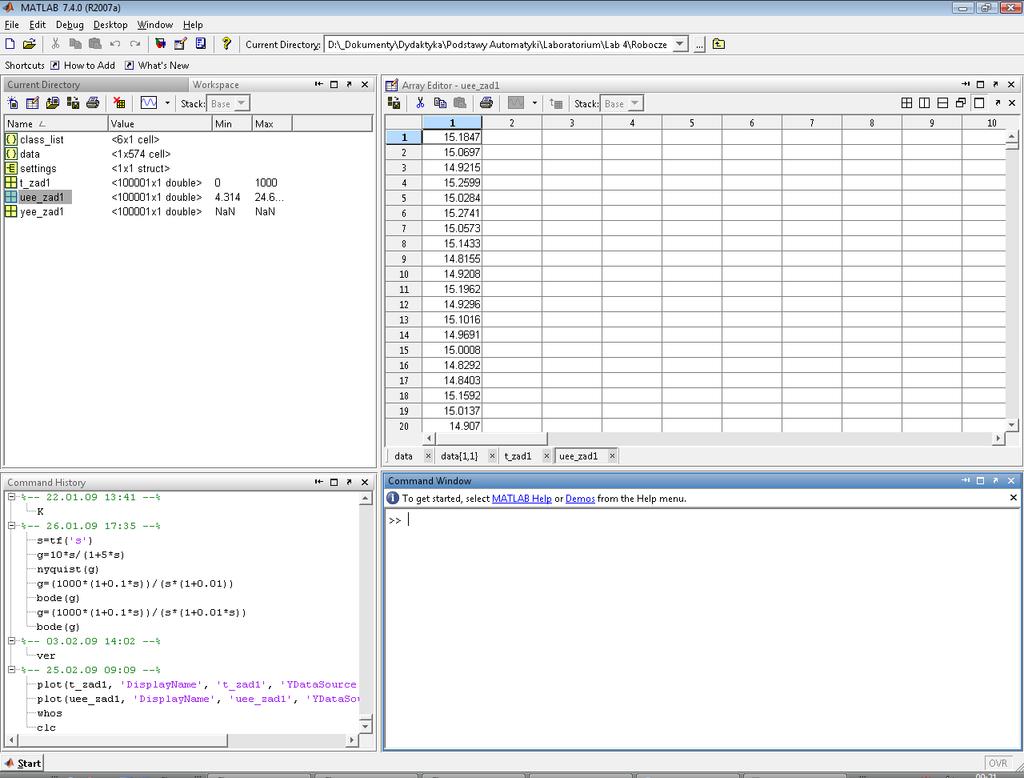1024x778 pixels.
Task: Collapse the 26.01.09 17:35 history group
Action: point(11,526)
